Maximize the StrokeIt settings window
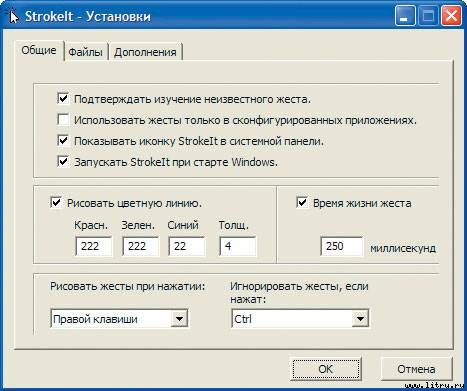 (428, 16)
